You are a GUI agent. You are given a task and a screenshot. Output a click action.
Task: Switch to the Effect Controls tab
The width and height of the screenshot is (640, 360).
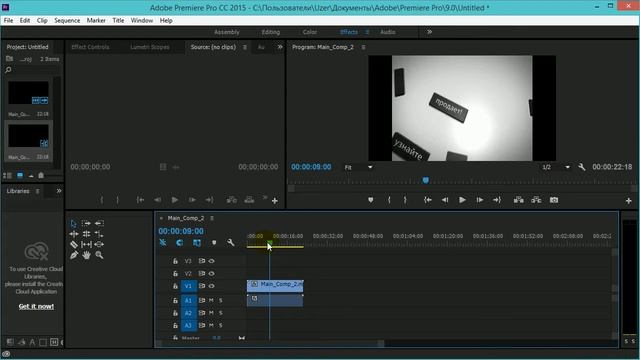coord(90,47)
